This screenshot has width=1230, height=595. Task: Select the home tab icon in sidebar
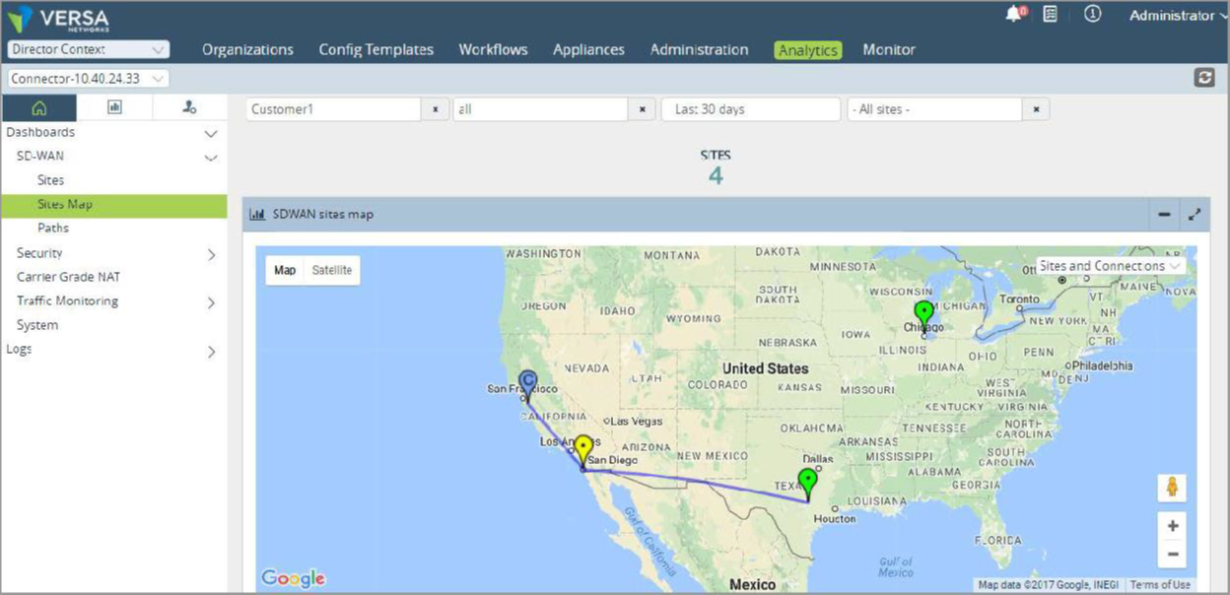39,108
